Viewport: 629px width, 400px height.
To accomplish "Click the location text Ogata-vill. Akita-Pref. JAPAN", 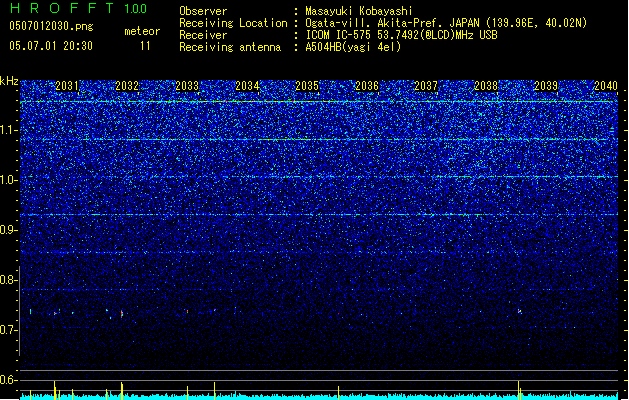I will 393,23.
